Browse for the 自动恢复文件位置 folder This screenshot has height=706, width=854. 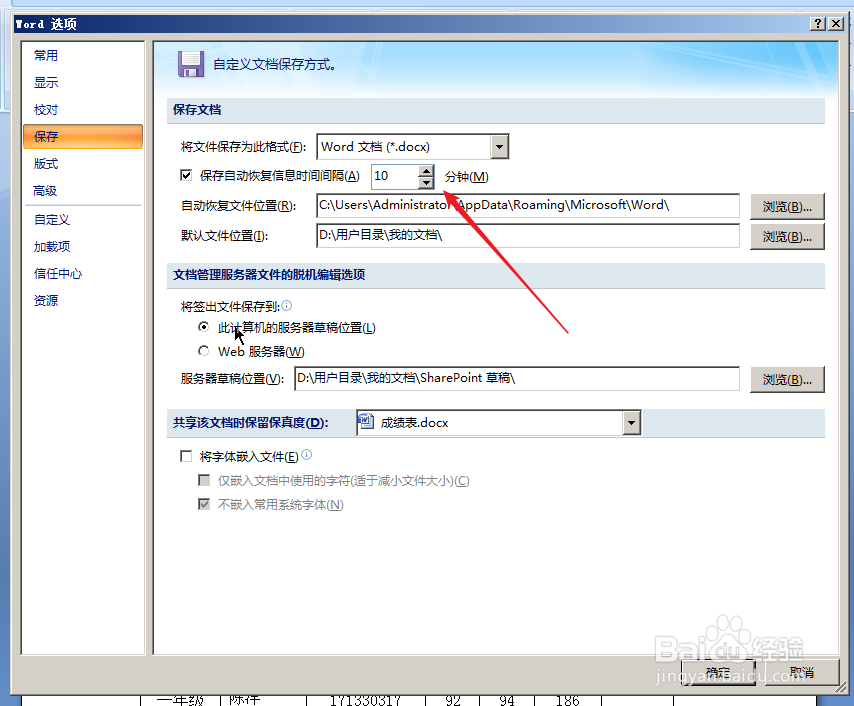click(x=787, y=206)
